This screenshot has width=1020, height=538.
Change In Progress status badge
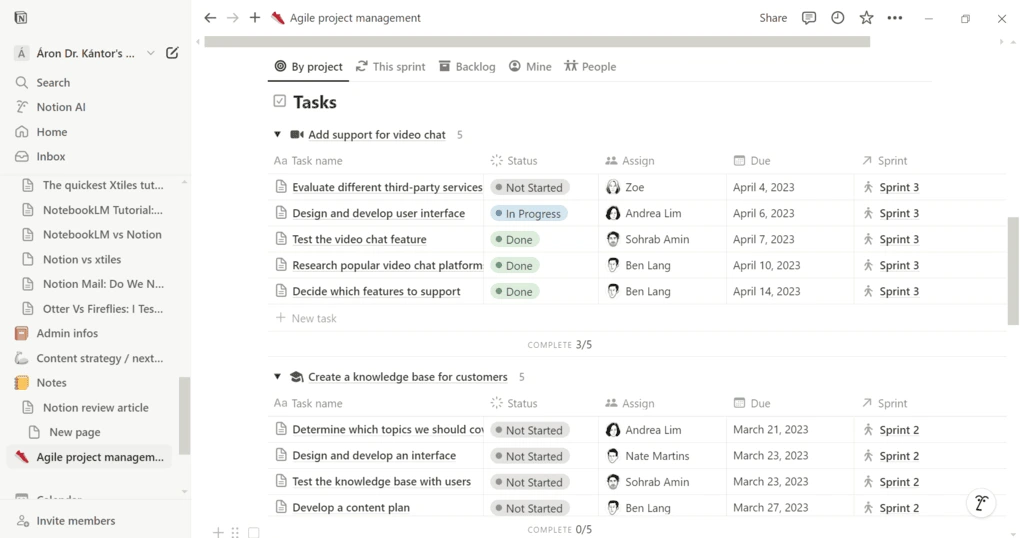pyautogui.click(x=528, y=213)
